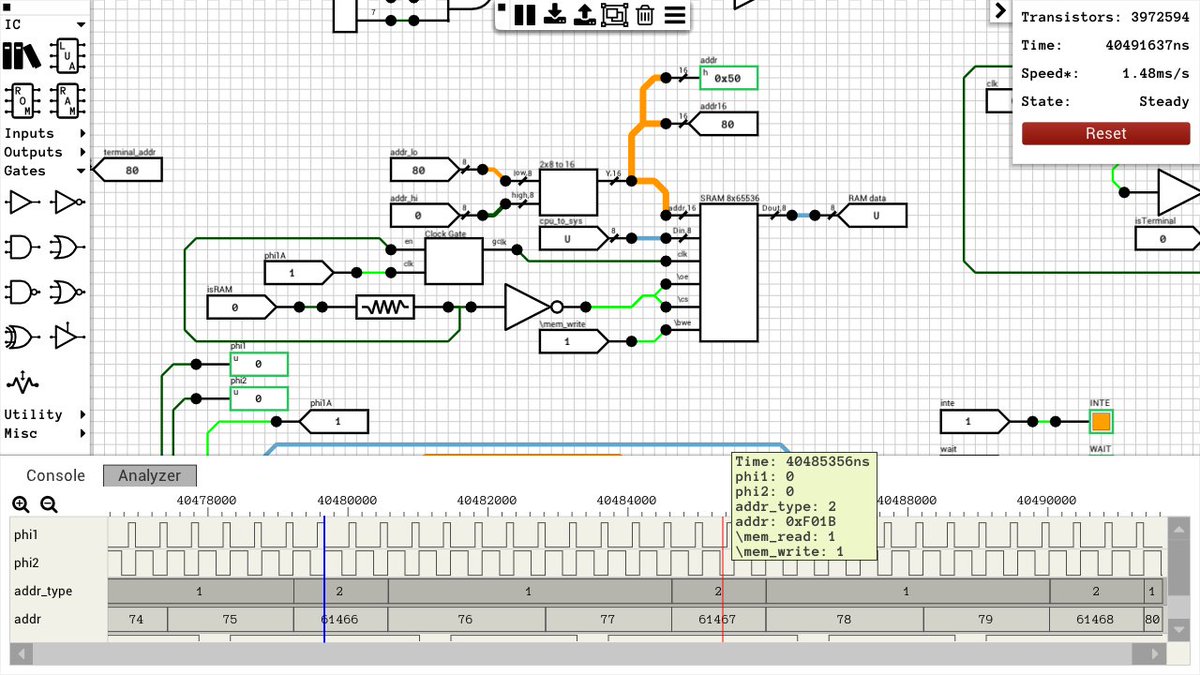
Task: Pause the simulation from the floating toolbar
Action: tap(525, 15)
